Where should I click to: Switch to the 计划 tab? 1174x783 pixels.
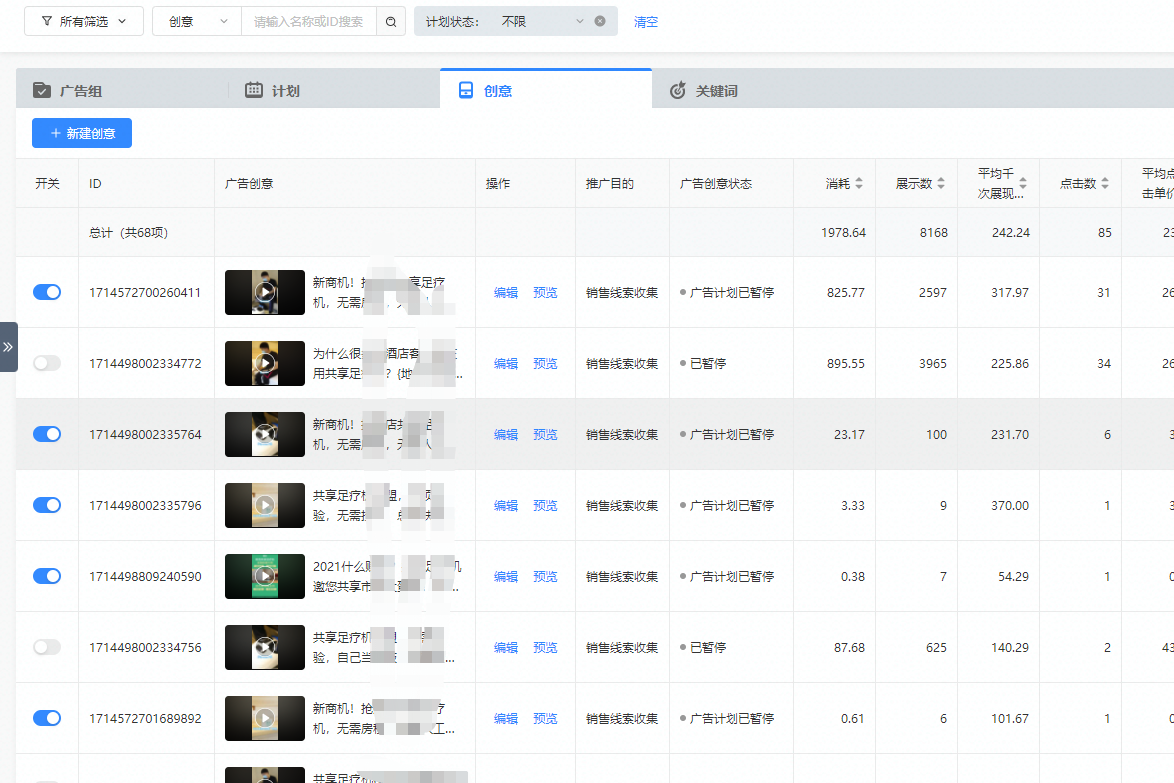[334, 91]
